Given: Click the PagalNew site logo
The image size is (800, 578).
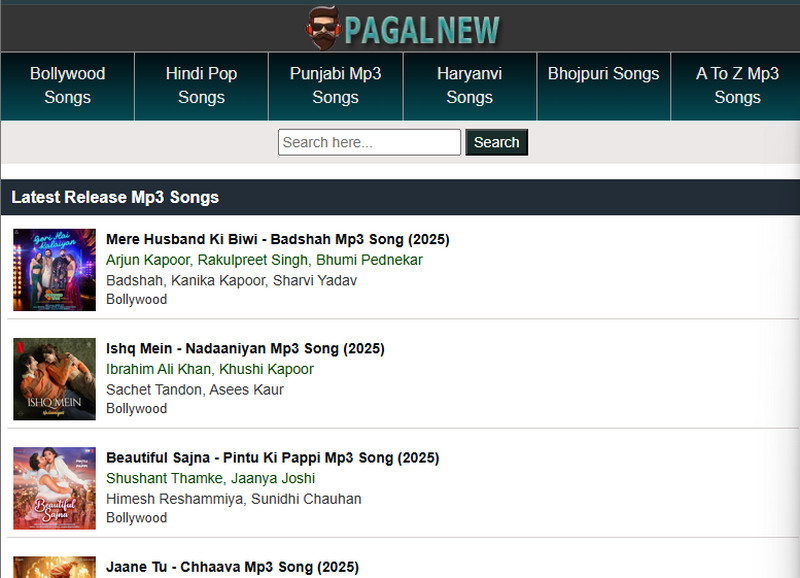Looking at the screenshot, I should tap(403, 29).
